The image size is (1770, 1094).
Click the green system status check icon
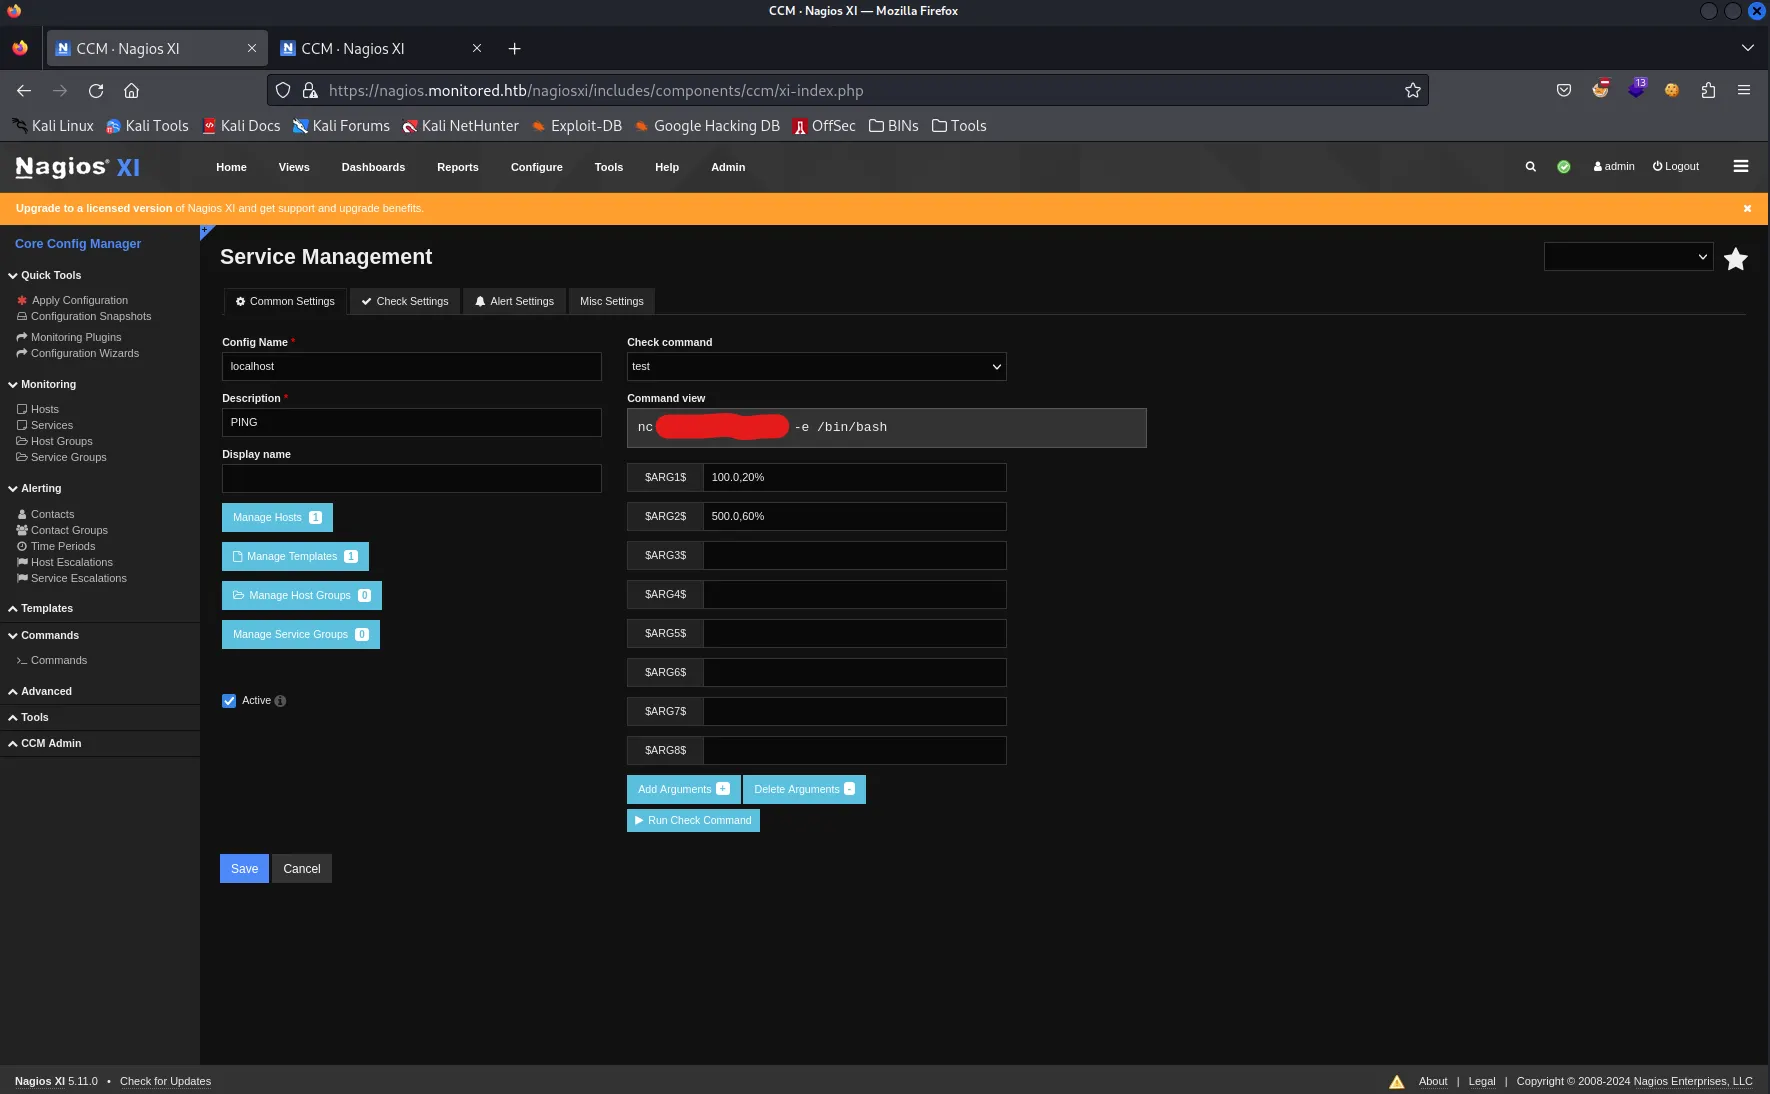1563,167
